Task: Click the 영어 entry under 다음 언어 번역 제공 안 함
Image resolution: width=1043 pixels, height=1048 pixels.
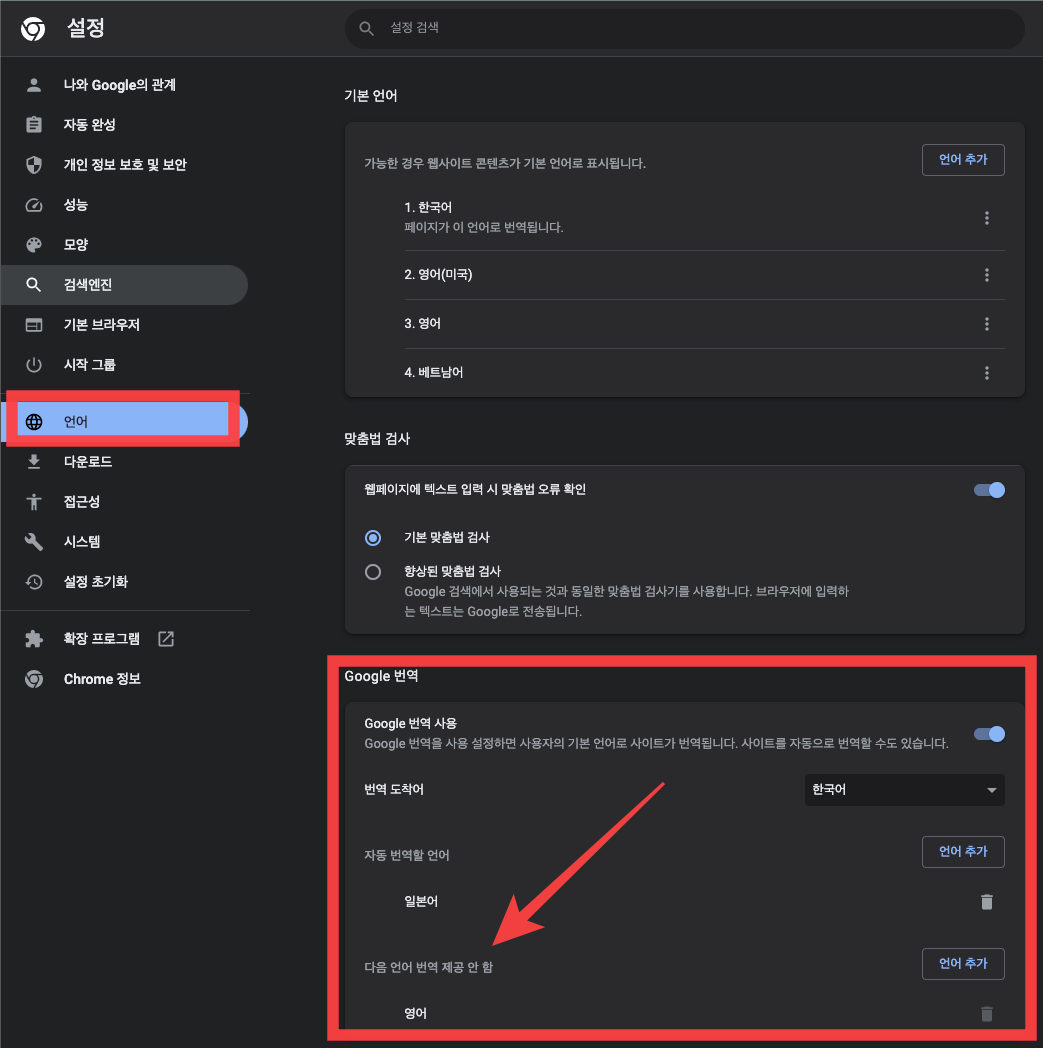Action: pyautogui.click(x=416, y=1014)
